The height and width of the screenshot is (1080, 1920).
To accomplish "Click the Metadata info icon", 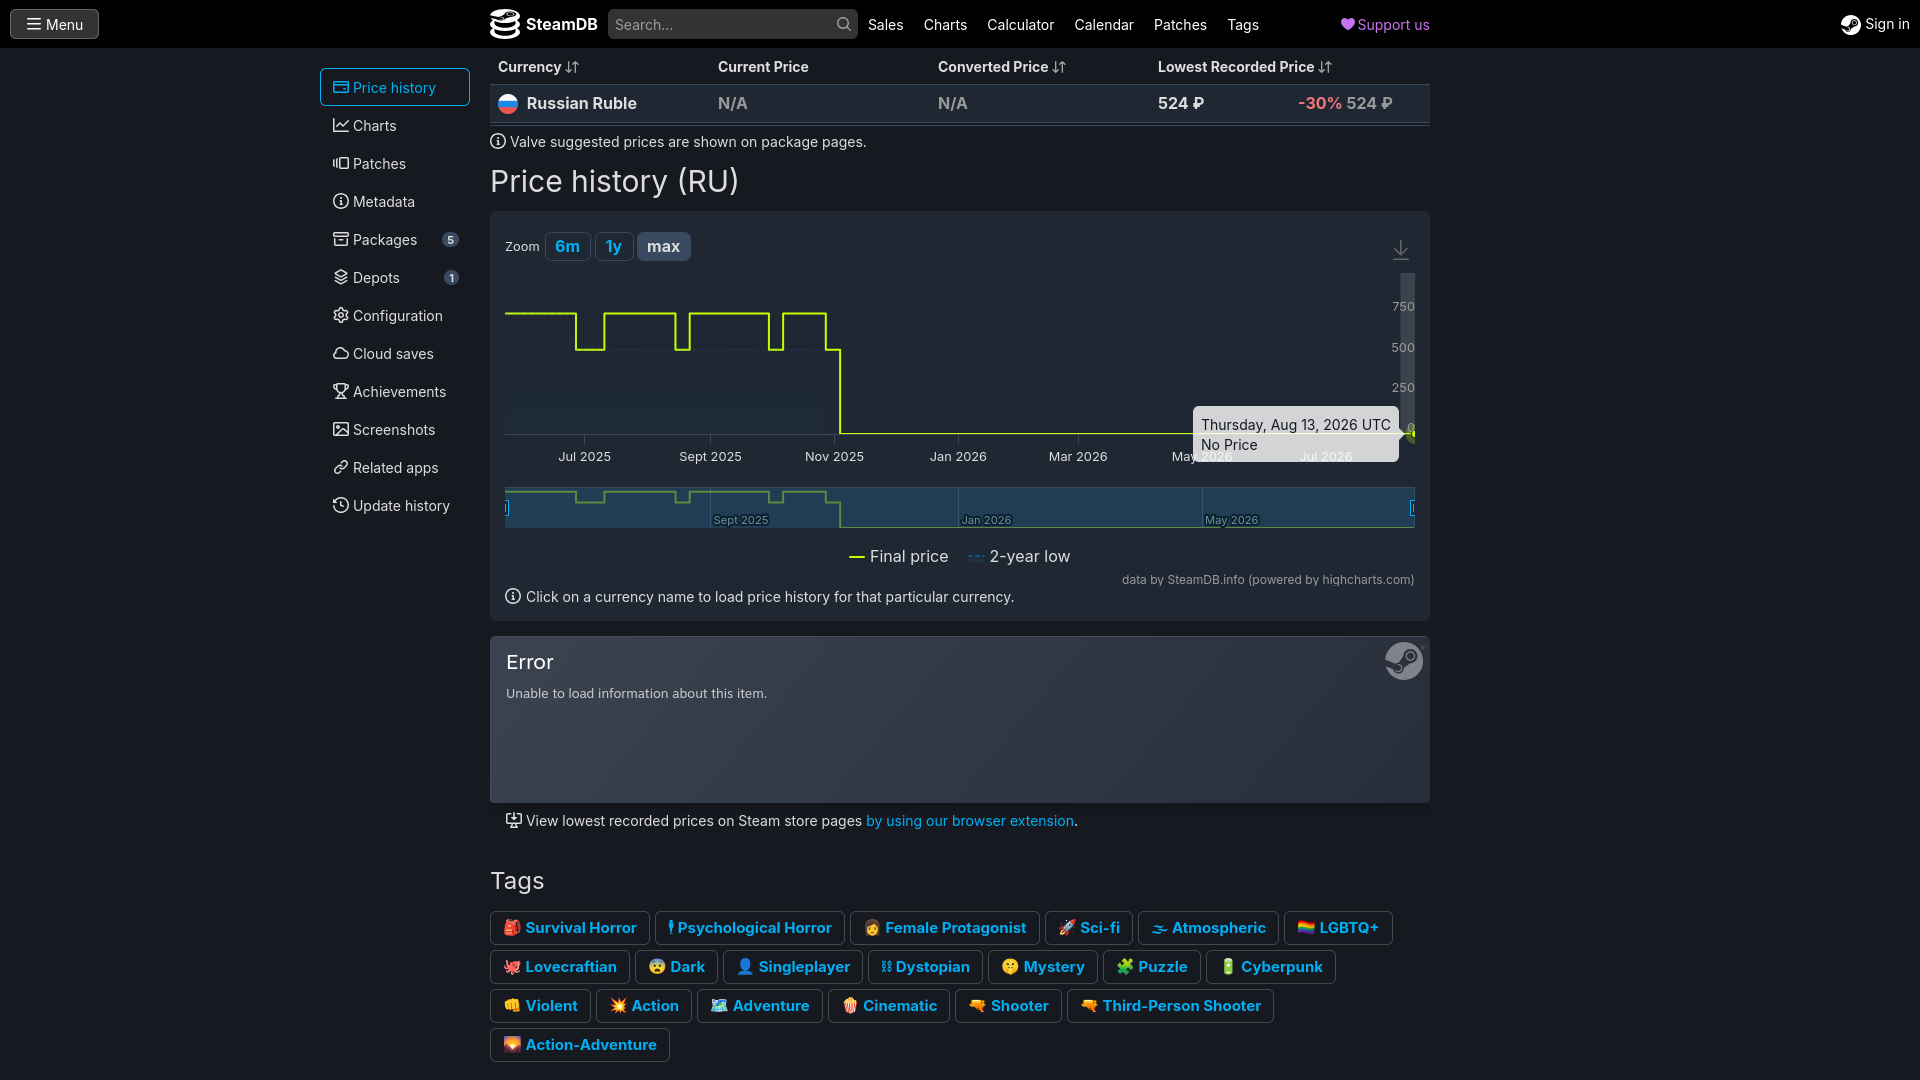I will pyautogui.click(x=341, y=201).
